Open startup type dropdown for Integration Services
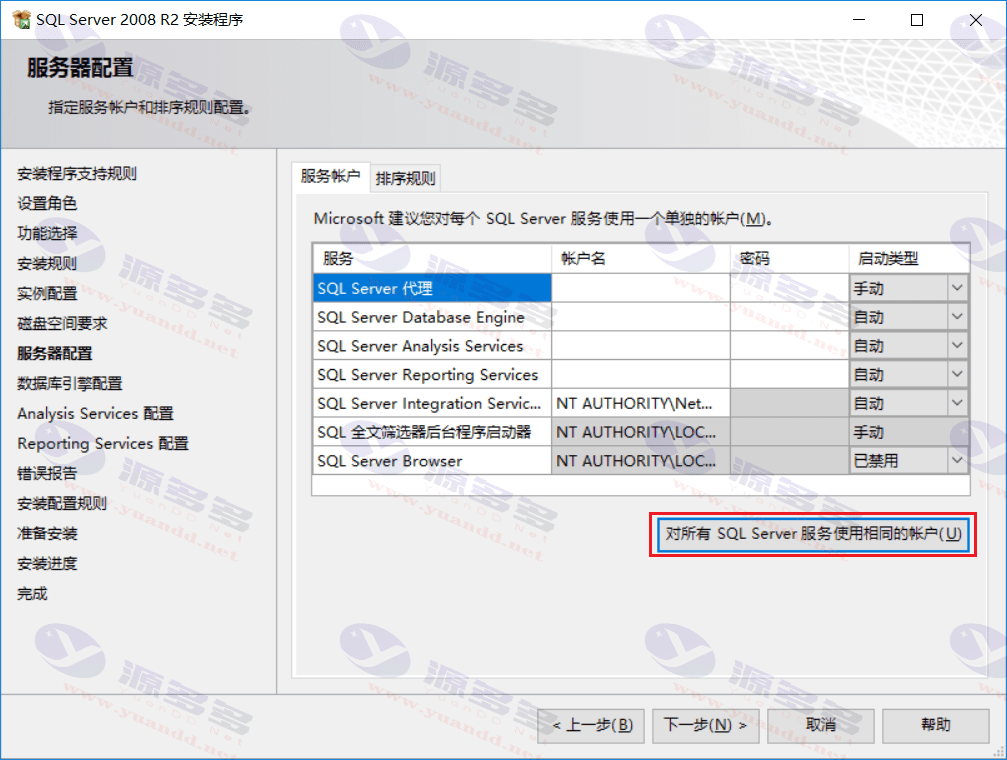 tap(957, 403)
